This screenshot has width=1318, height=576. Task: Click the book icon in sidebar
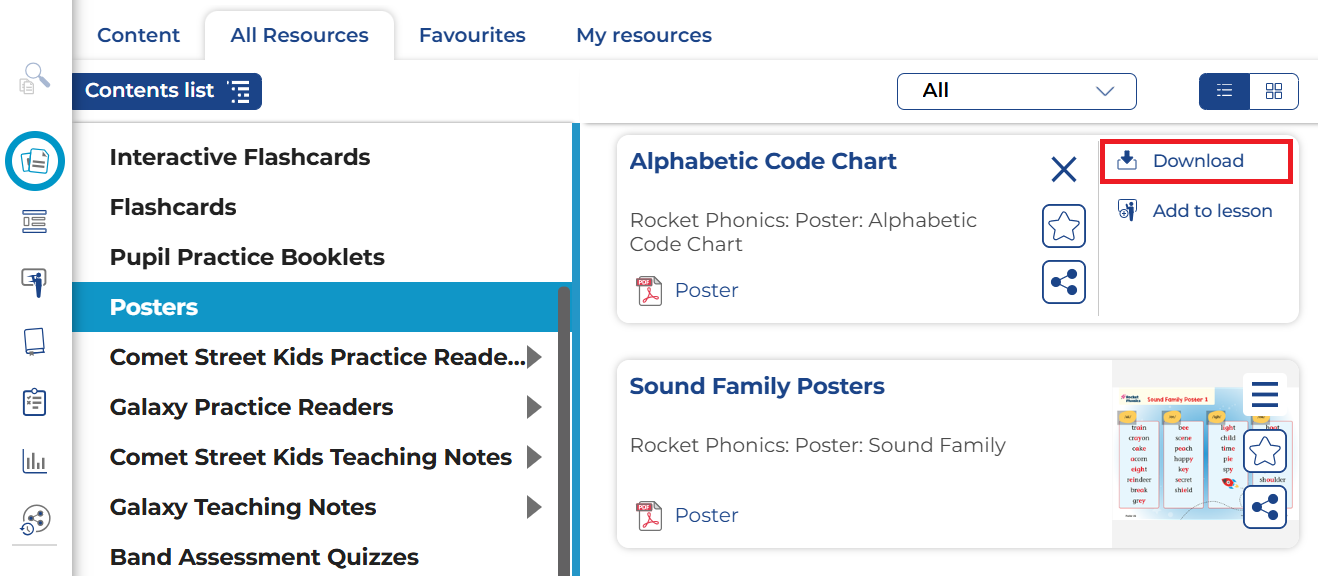point(35,342)
